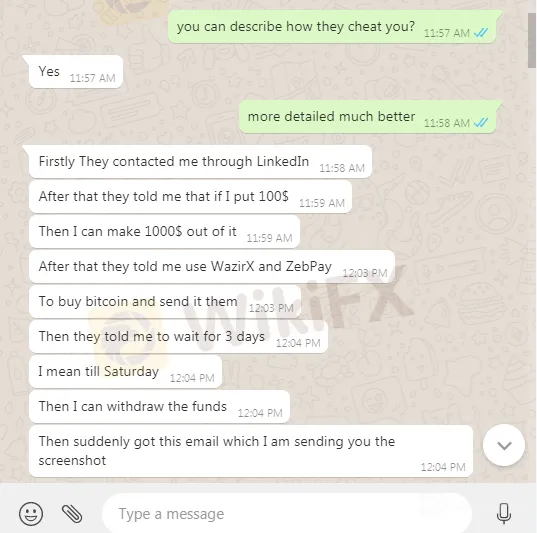Click the 'wait for 3 days' message
Viewport: 537px width, 533px height.
point(178,336)
